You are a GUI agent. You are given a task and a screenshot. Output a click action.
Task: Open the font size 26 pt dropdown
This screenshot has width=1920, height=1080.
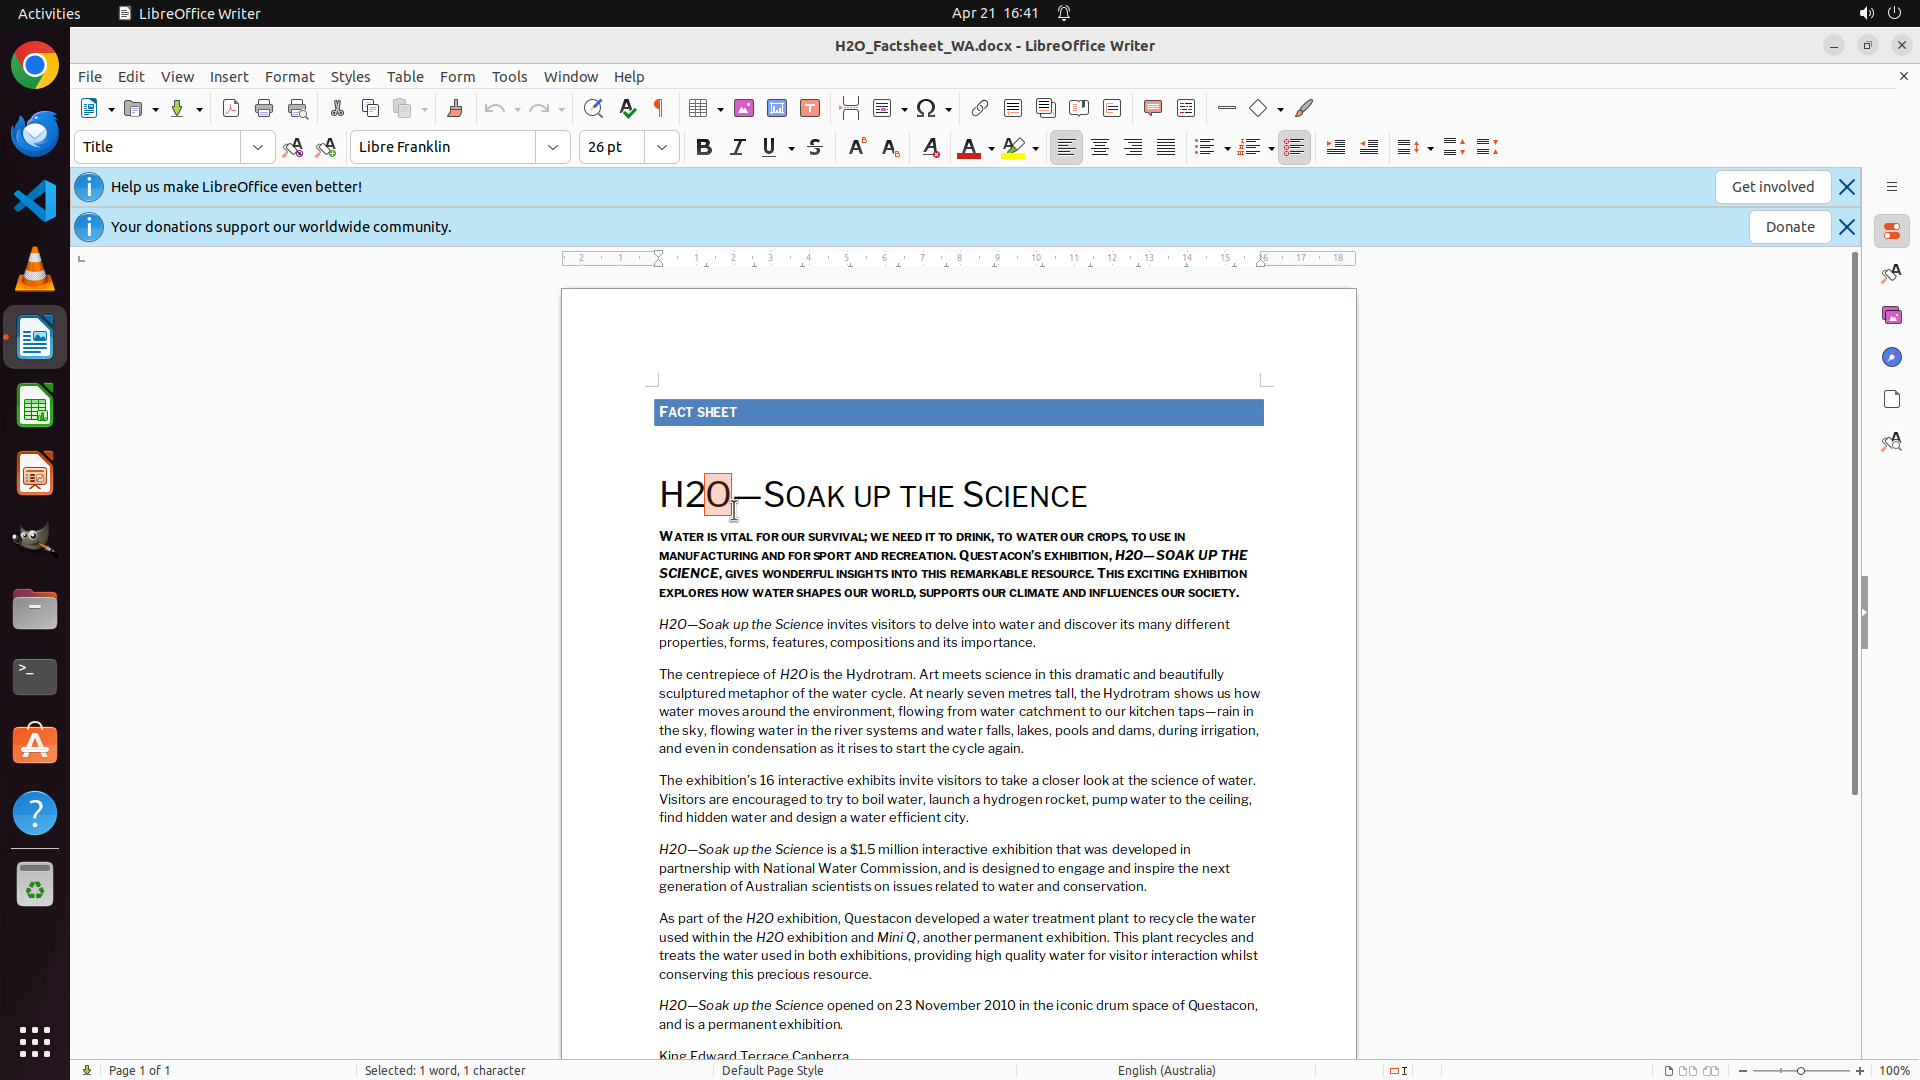pyautogui.click(x=662, y=147)
